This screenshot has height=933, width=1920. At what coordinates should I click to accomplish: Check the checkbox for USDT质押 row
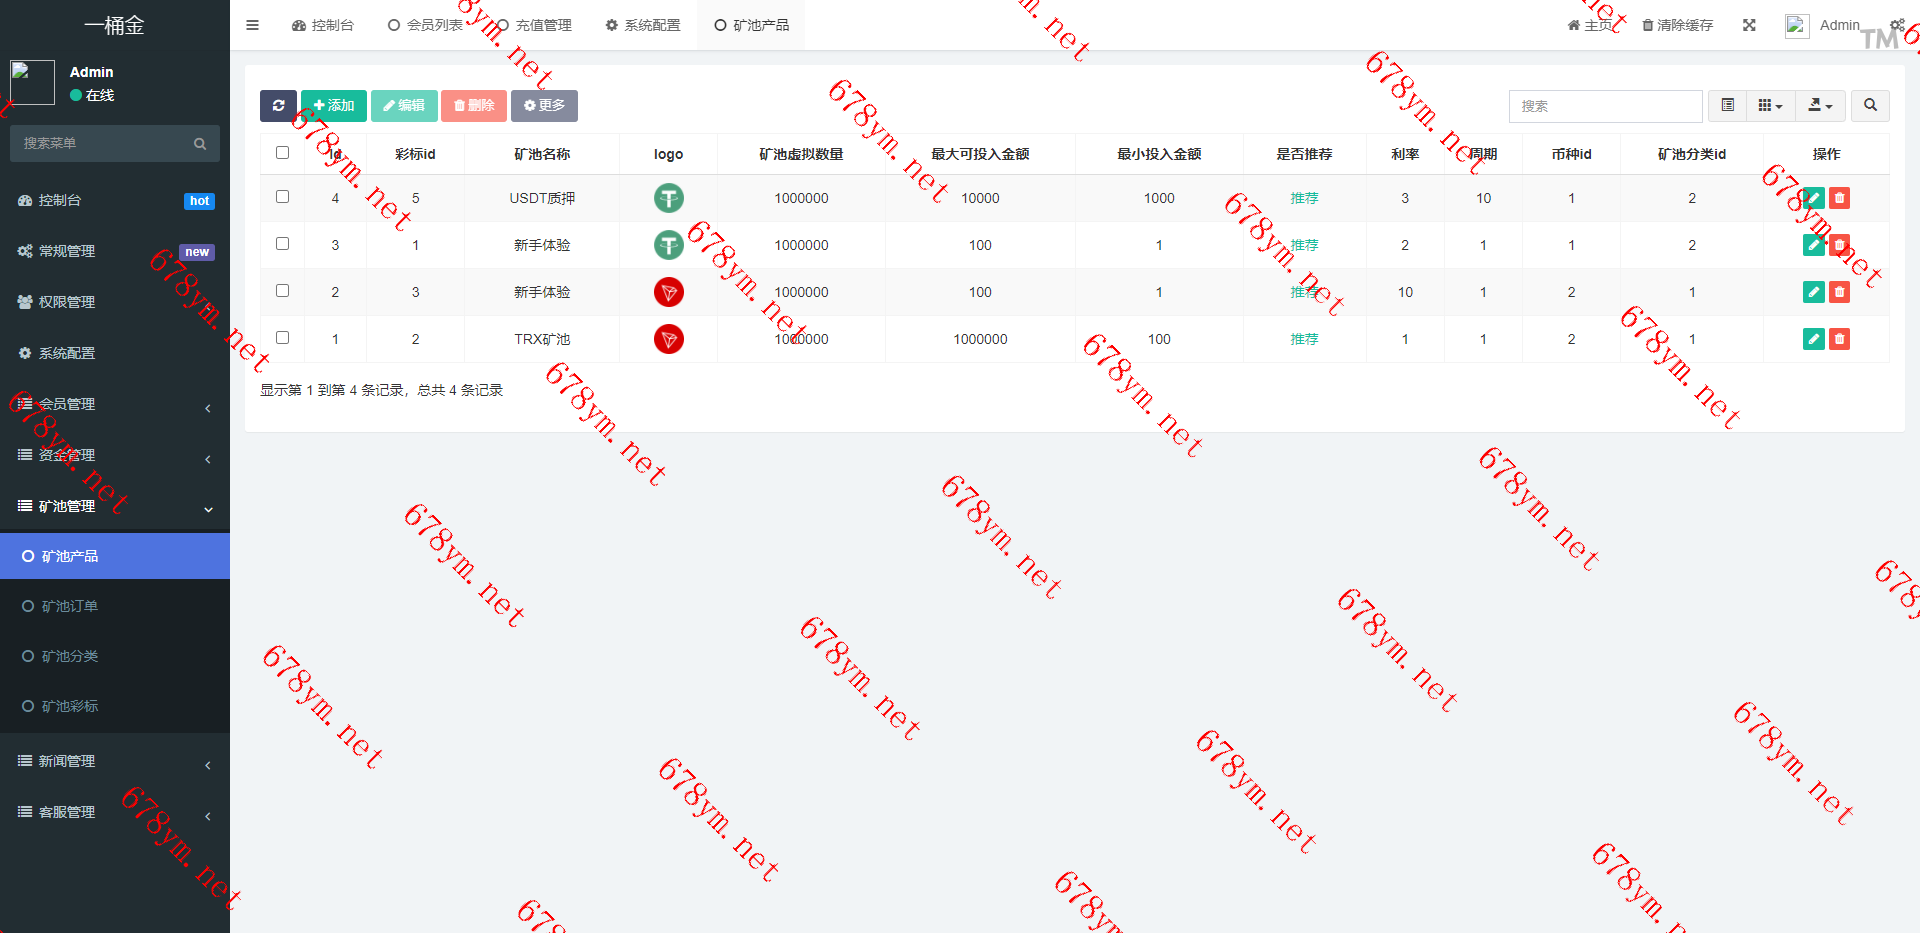coord(282,197)
